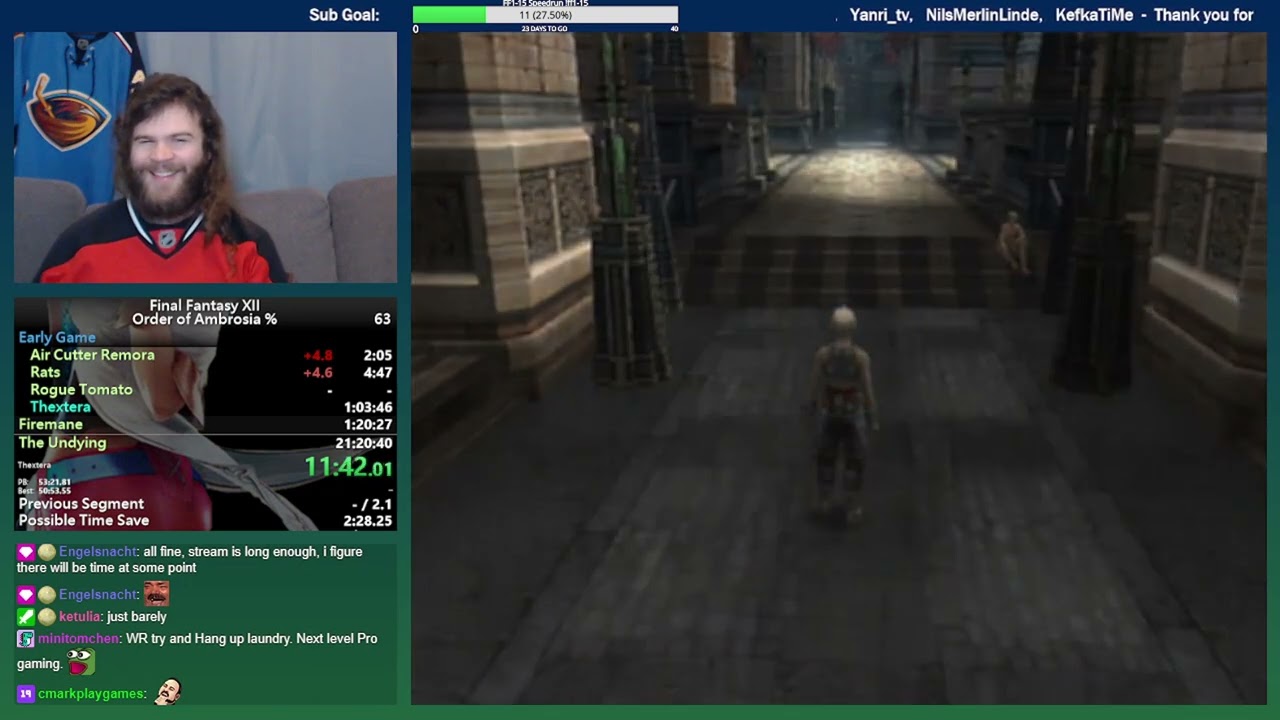The height and width of the screenshot is (720, 1280).
Task: Click the username cmarkplaygames in chat
Action: pyautogui.click(x=91, y=694)
